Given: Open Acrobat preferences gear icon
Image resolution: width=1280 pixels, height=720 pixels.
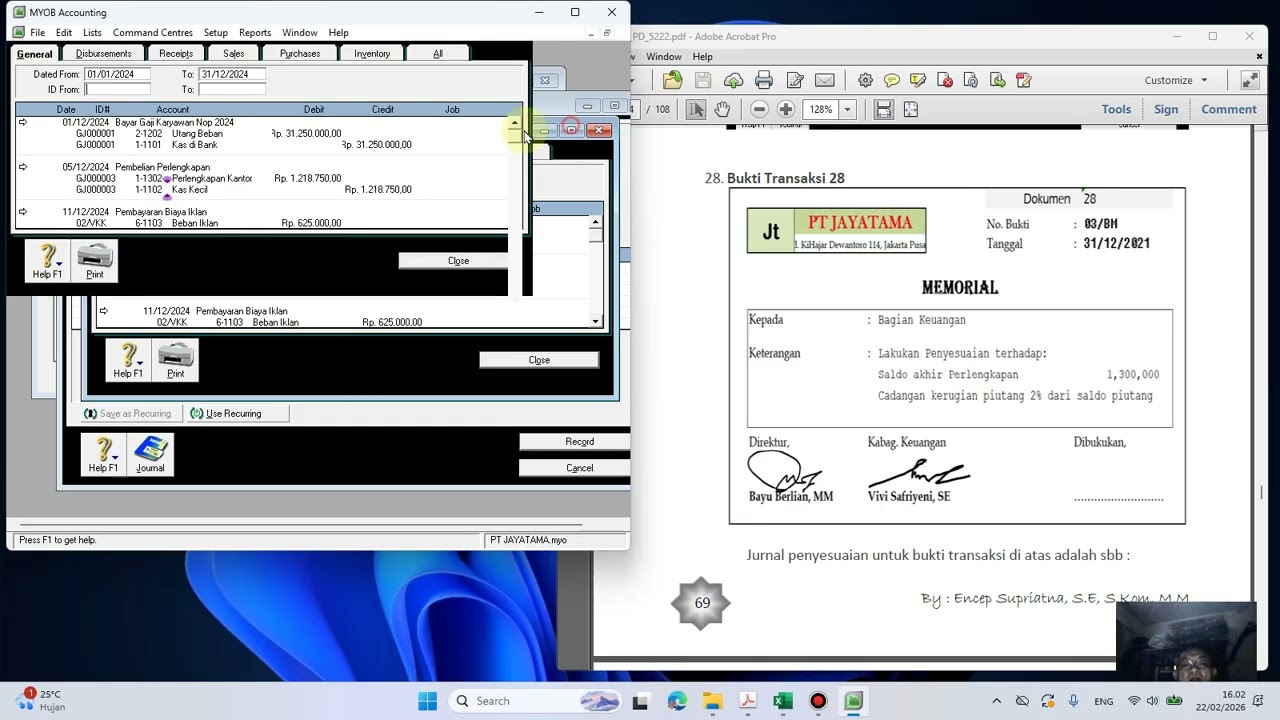Looking at the screenshot, I should click(865, 80).
